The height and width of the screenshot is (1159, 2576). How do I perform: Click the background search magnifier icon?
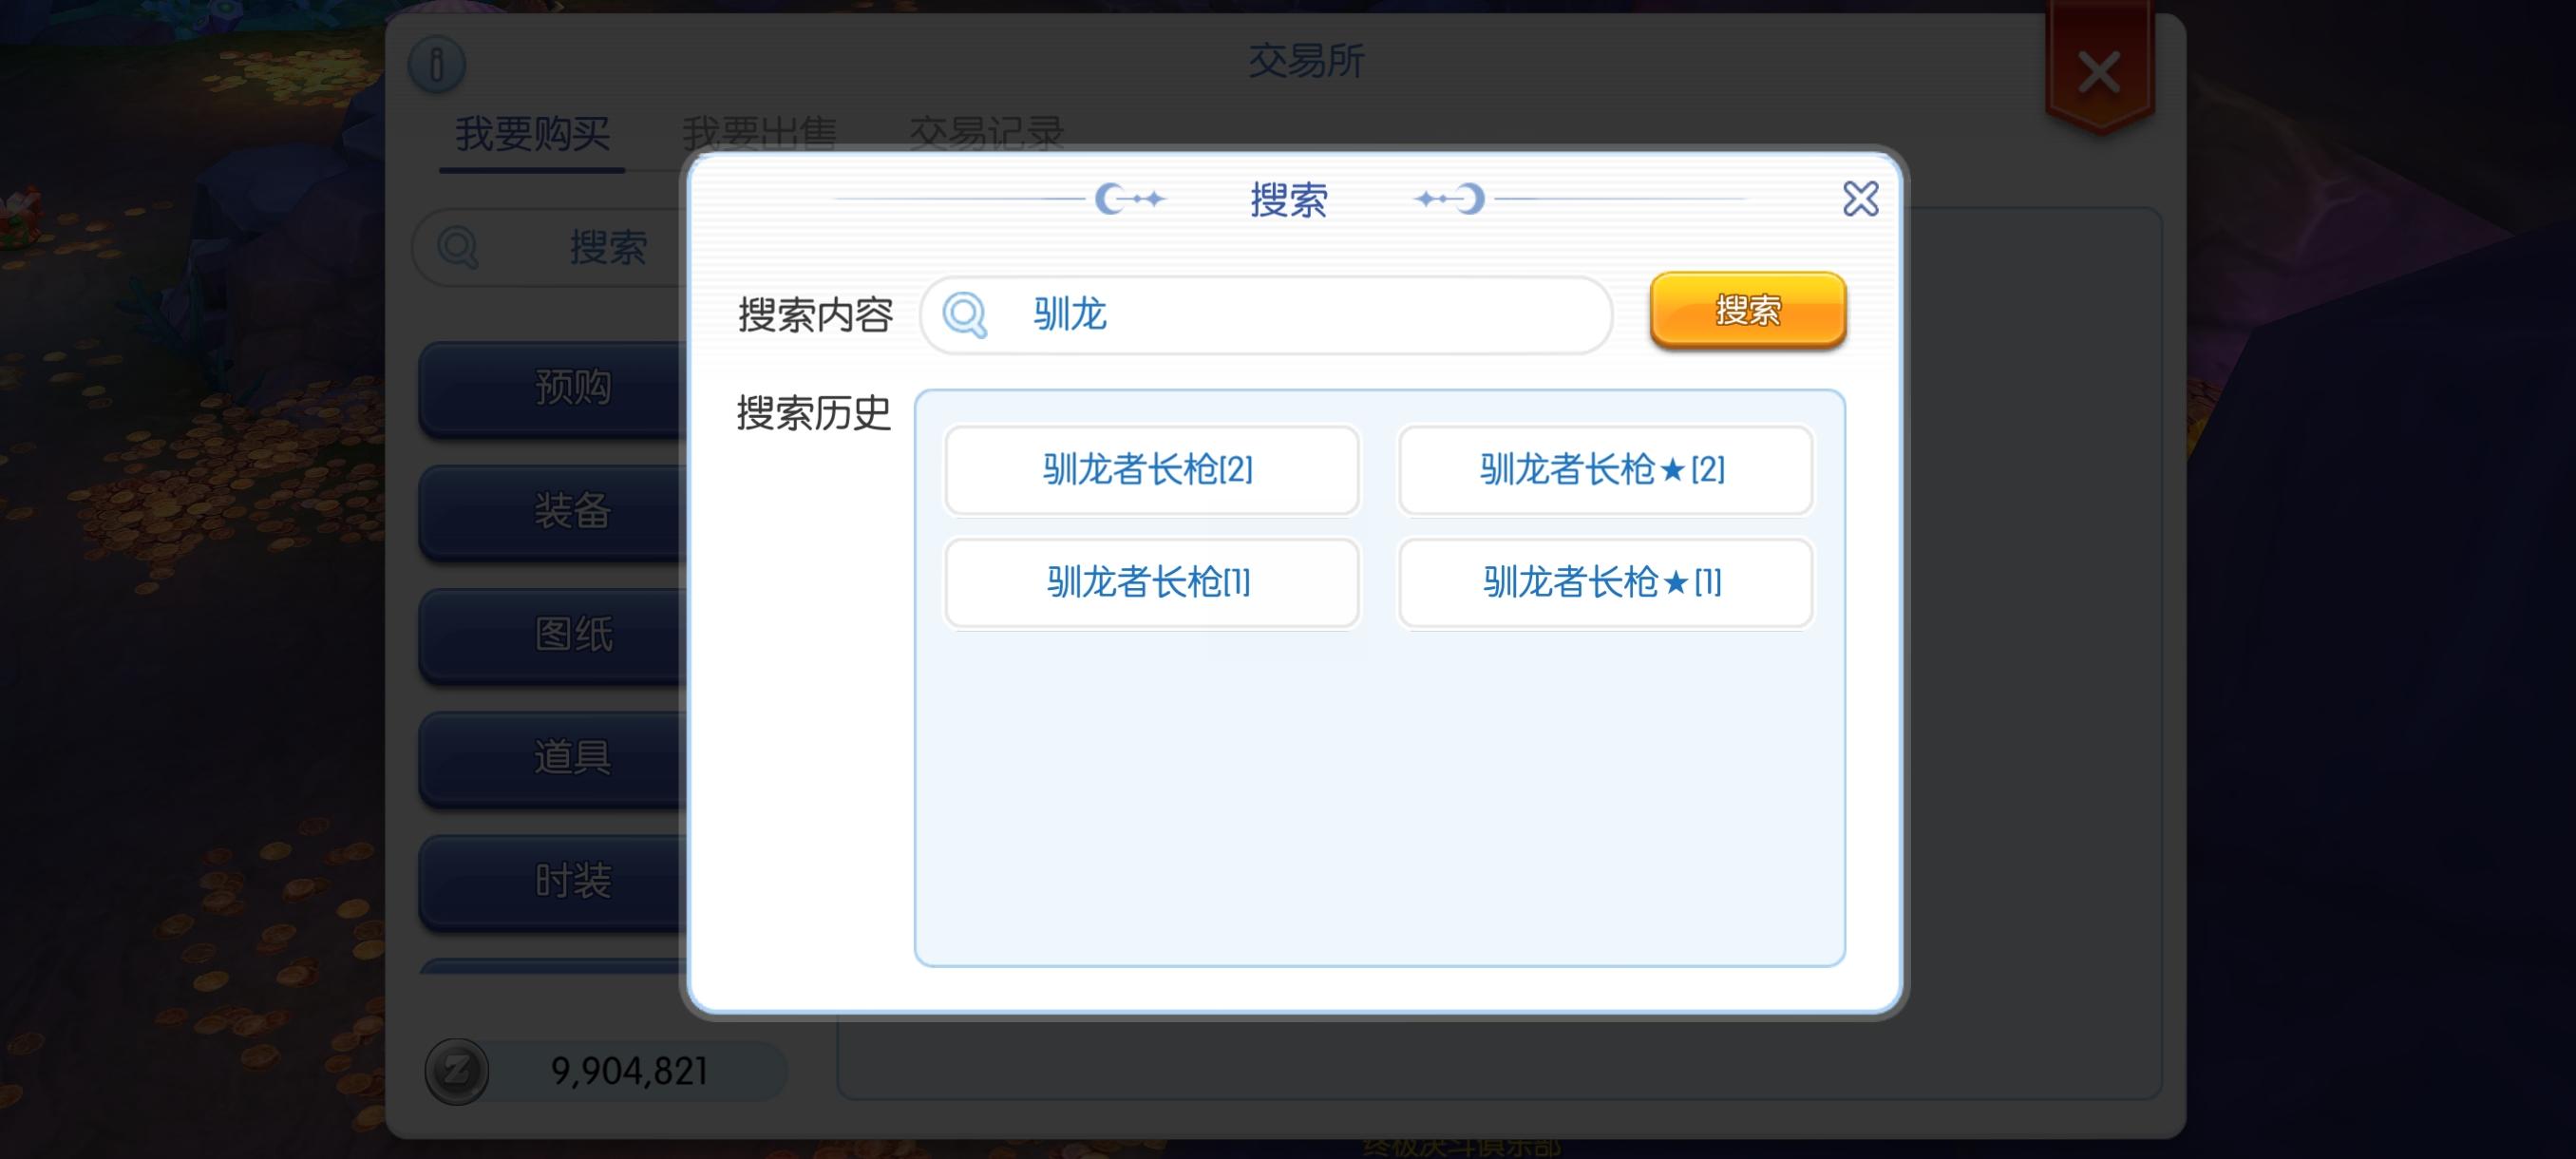(458, 247)
